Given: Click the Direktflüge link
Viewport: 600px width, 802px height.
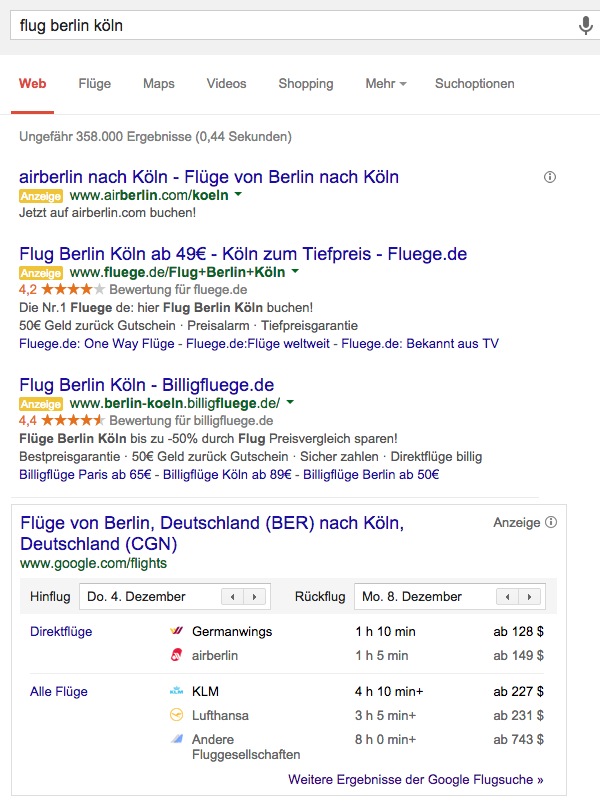Looking at the screenshot, I should 61,631.
